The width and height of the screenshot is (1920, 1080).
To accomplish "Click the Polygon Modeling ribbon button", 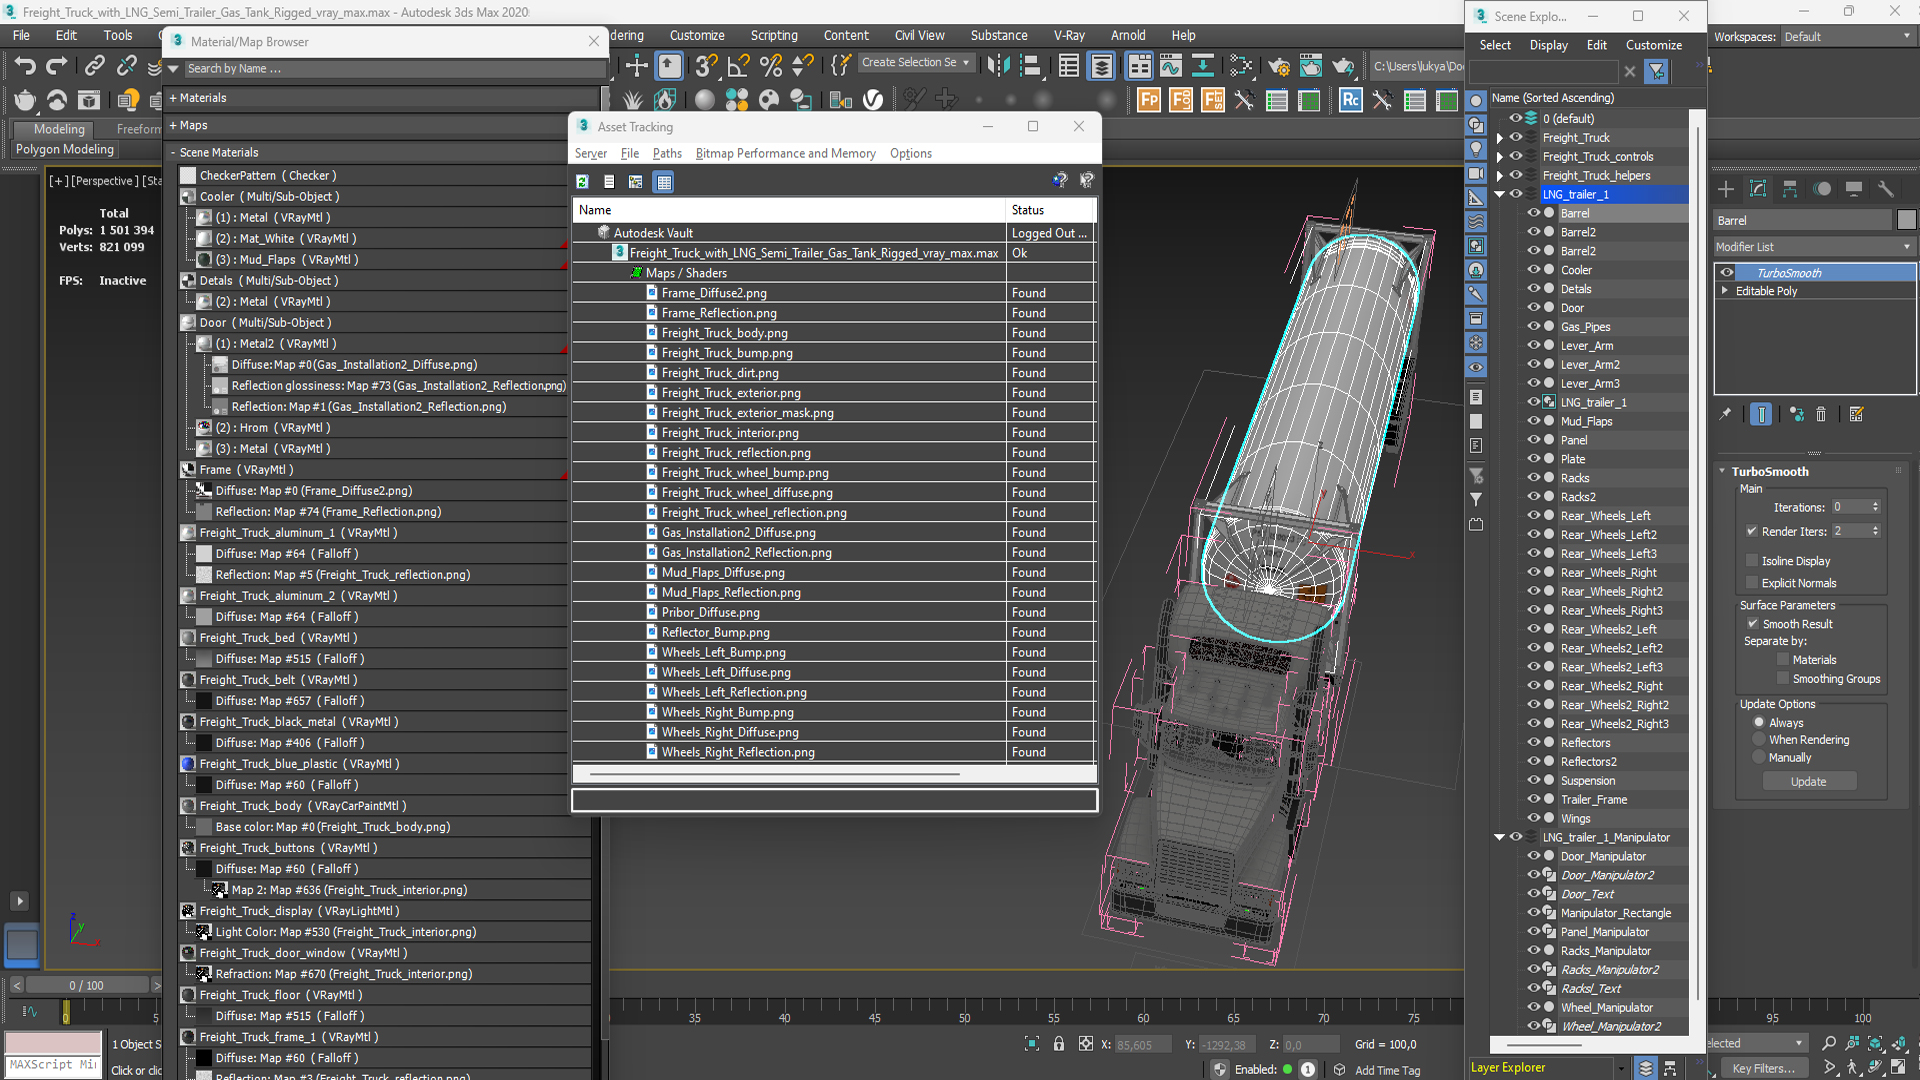I will tap(64, 149).
